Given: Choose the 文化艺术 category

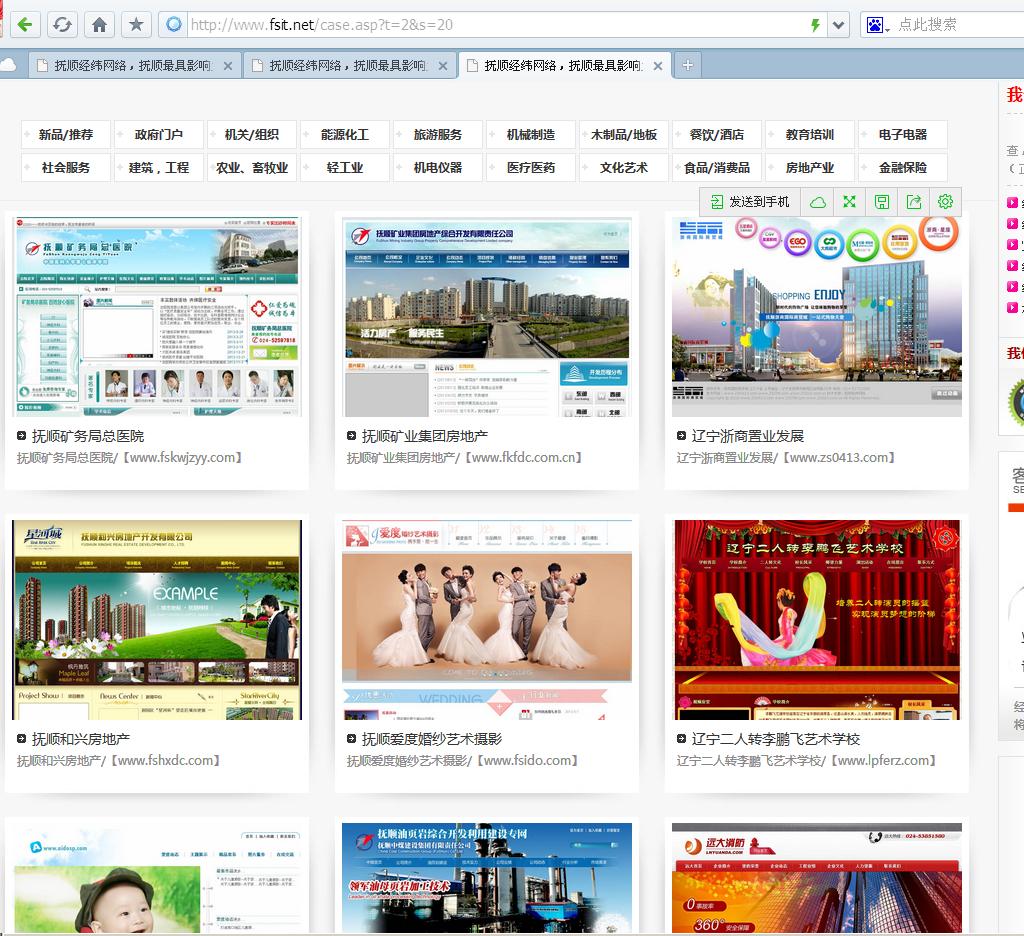Looking at the screenshot, I should point(624,167).
